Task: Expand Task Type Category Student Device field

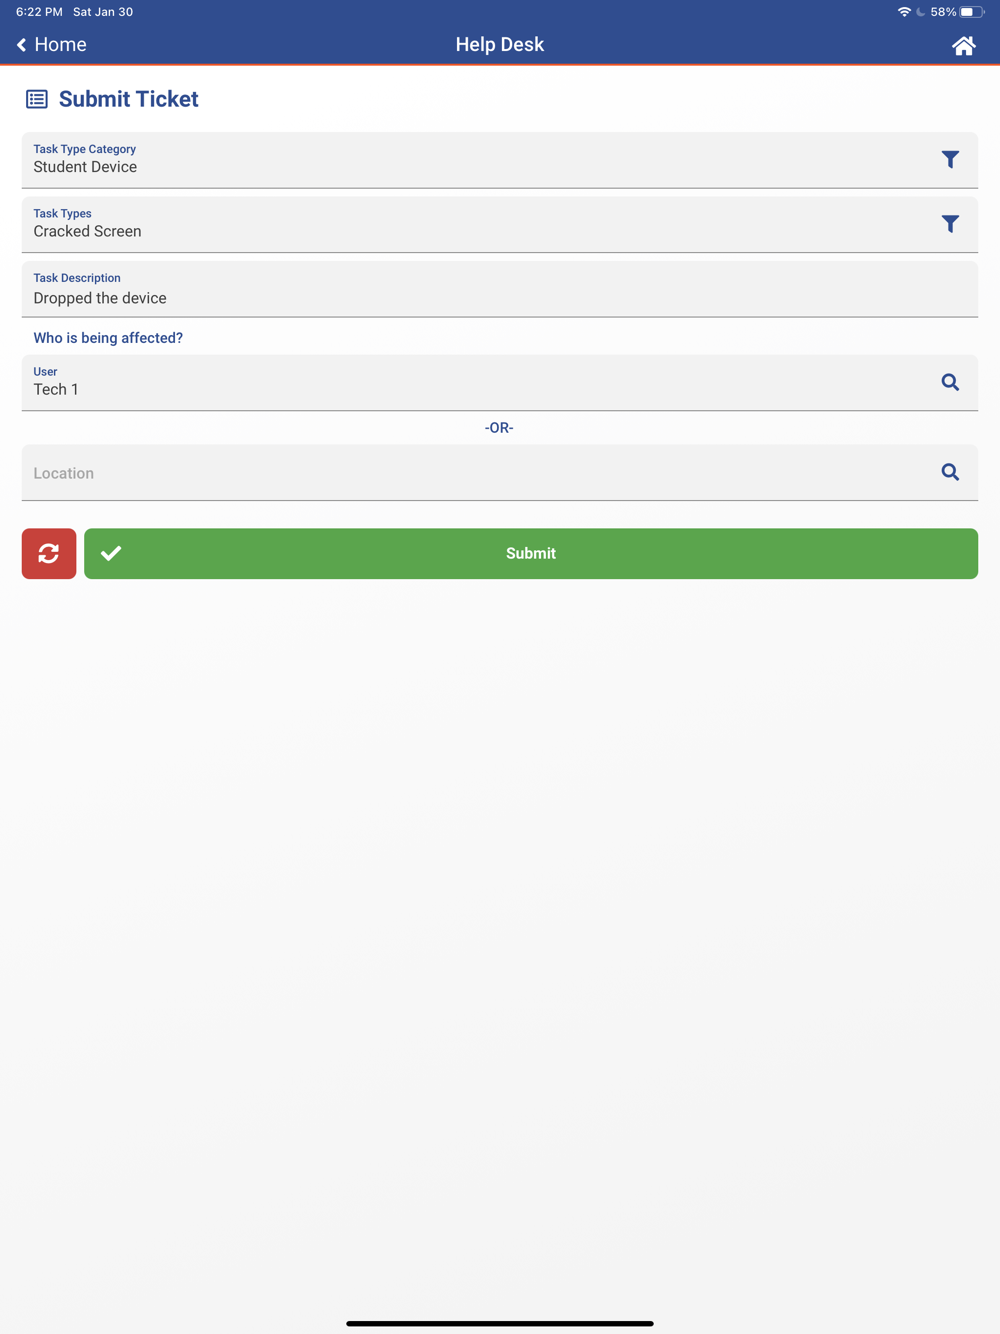Action: (x=500, y=160)
